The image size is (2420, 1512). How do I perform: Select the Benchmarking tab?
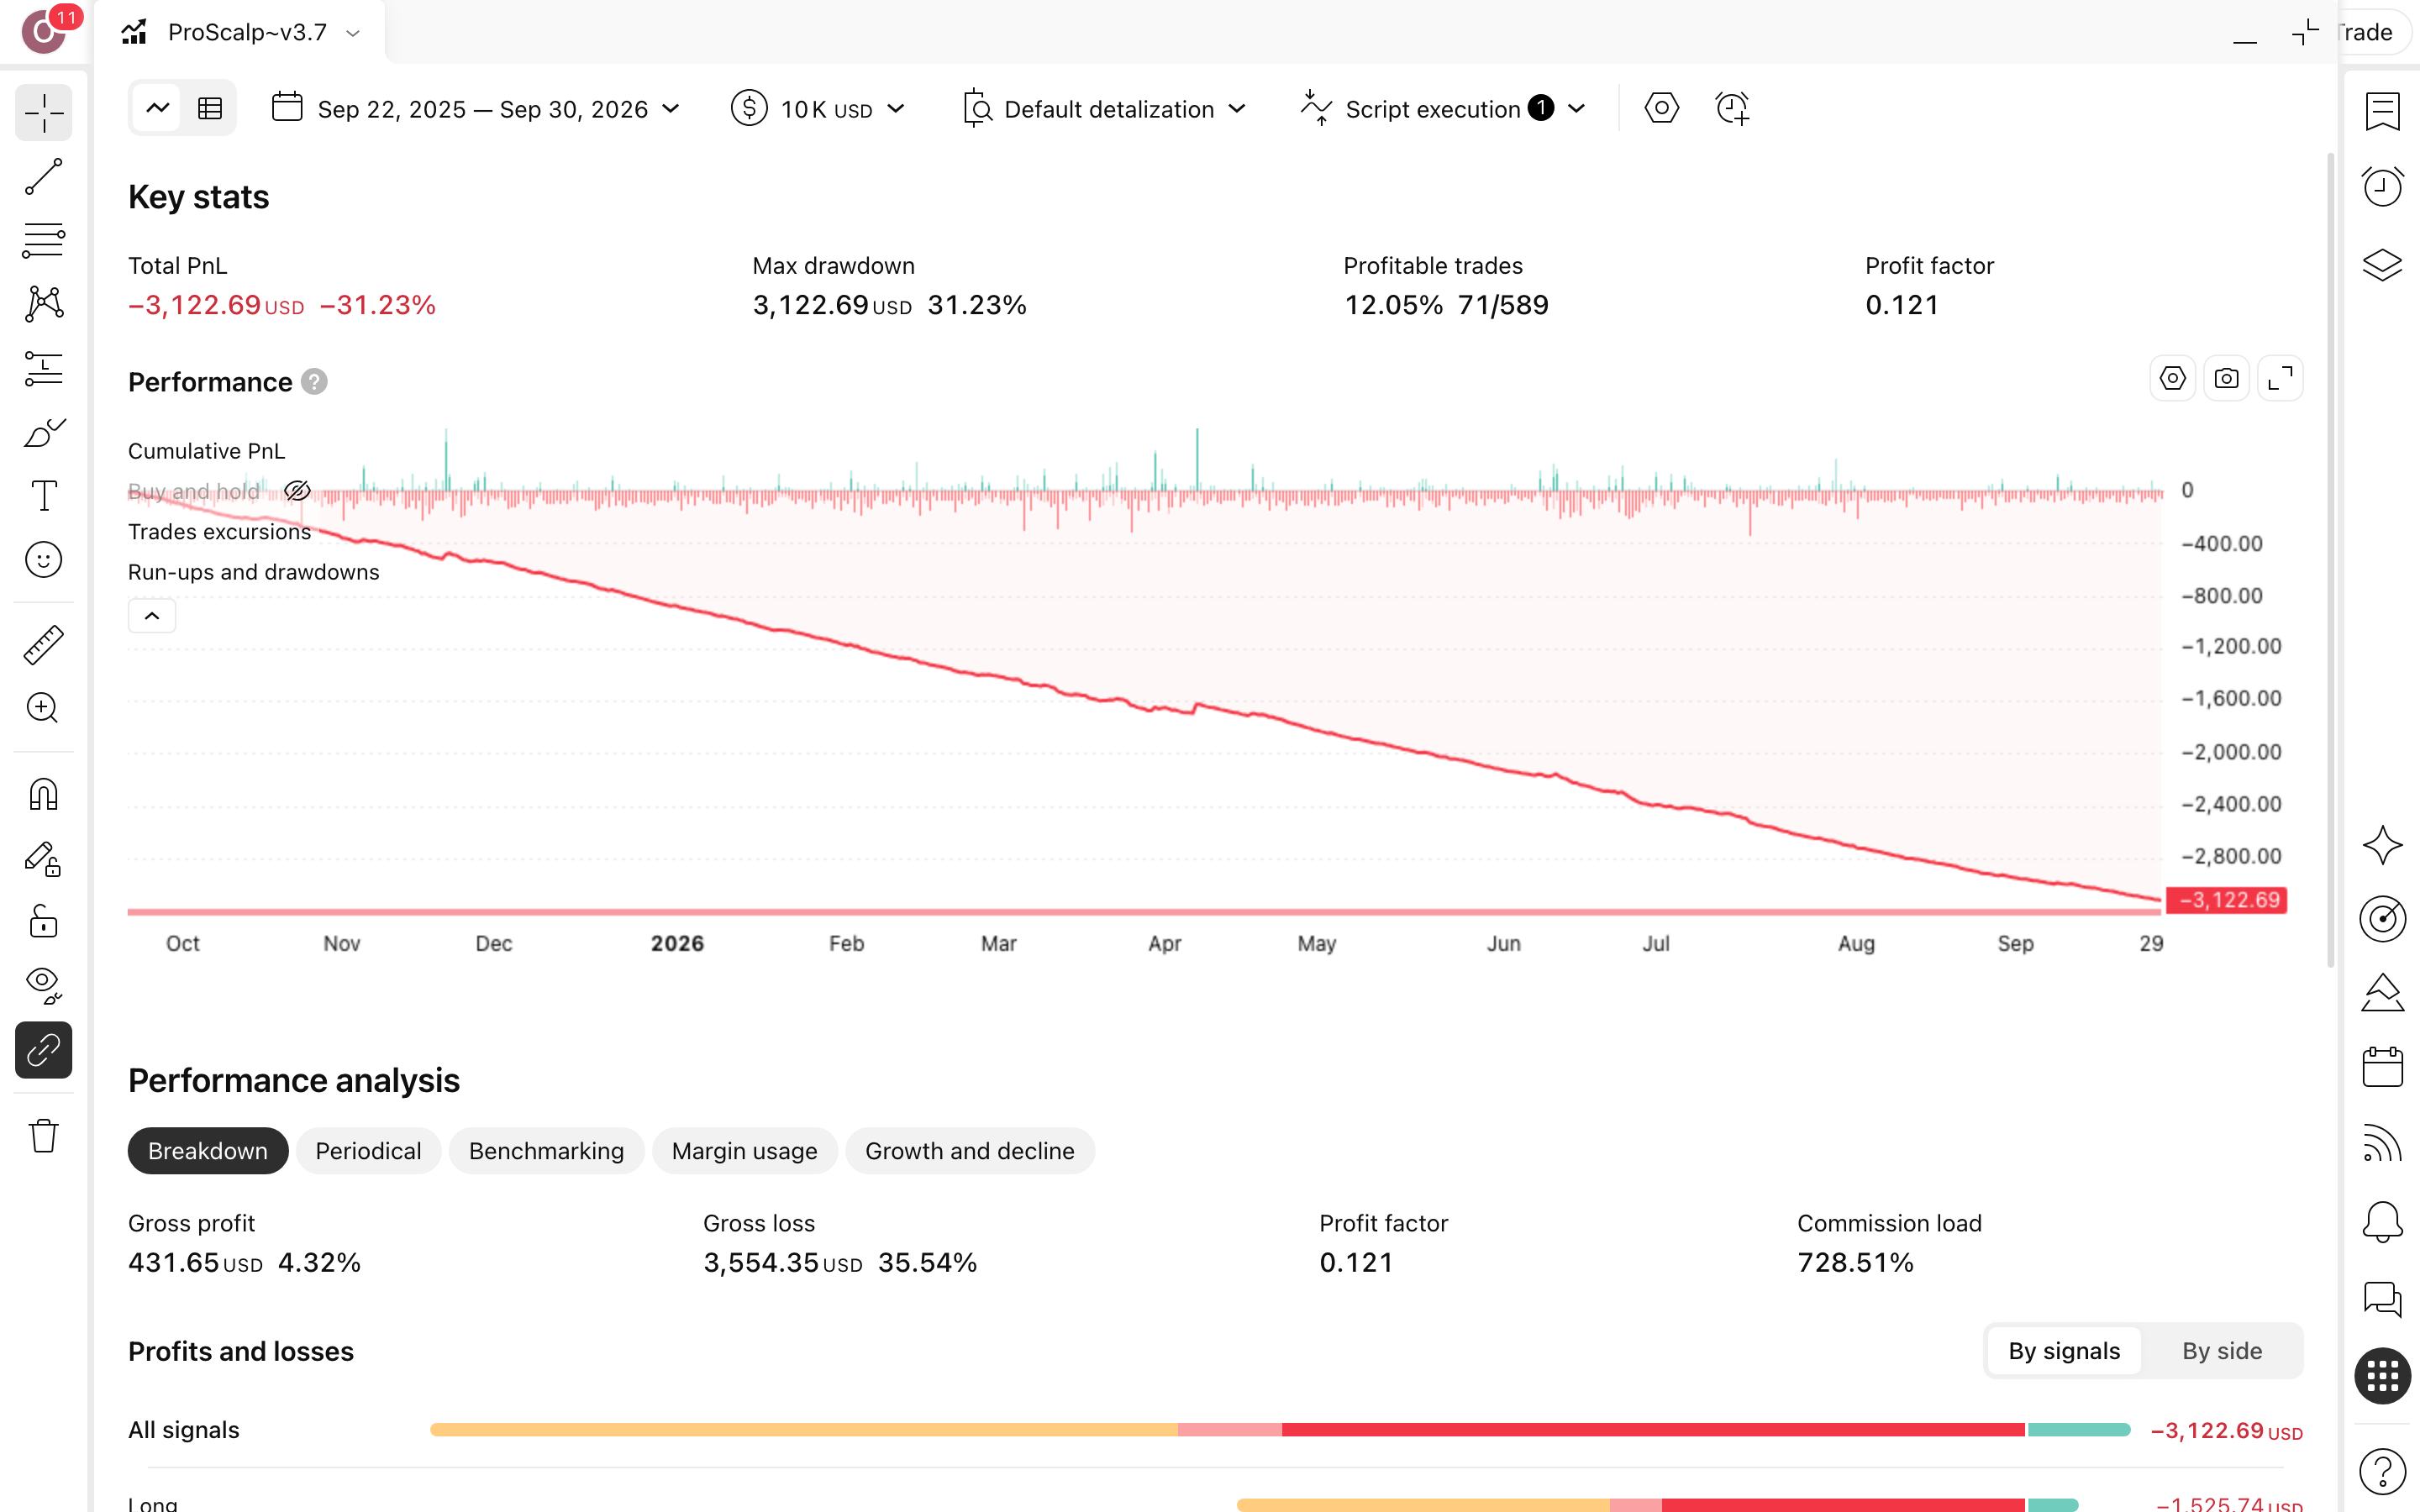coord(546,1151)
